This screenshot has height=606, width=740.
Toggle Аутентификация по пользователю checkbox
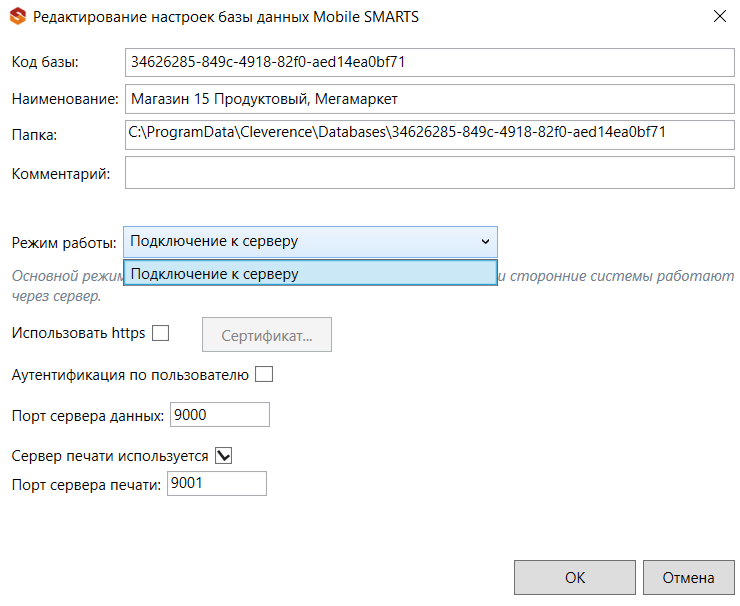(x=264, y=374)
